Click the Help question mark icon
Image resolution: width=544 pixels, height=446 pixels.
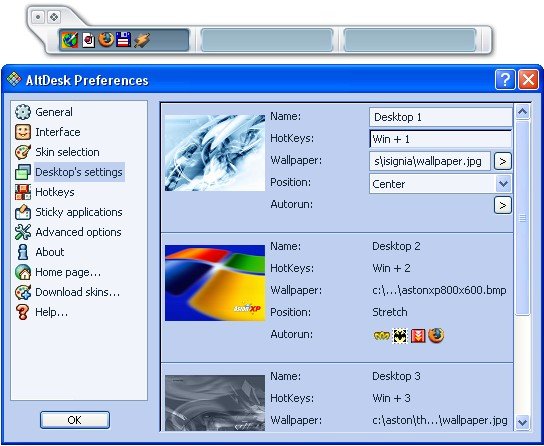[x=23, y=312]
